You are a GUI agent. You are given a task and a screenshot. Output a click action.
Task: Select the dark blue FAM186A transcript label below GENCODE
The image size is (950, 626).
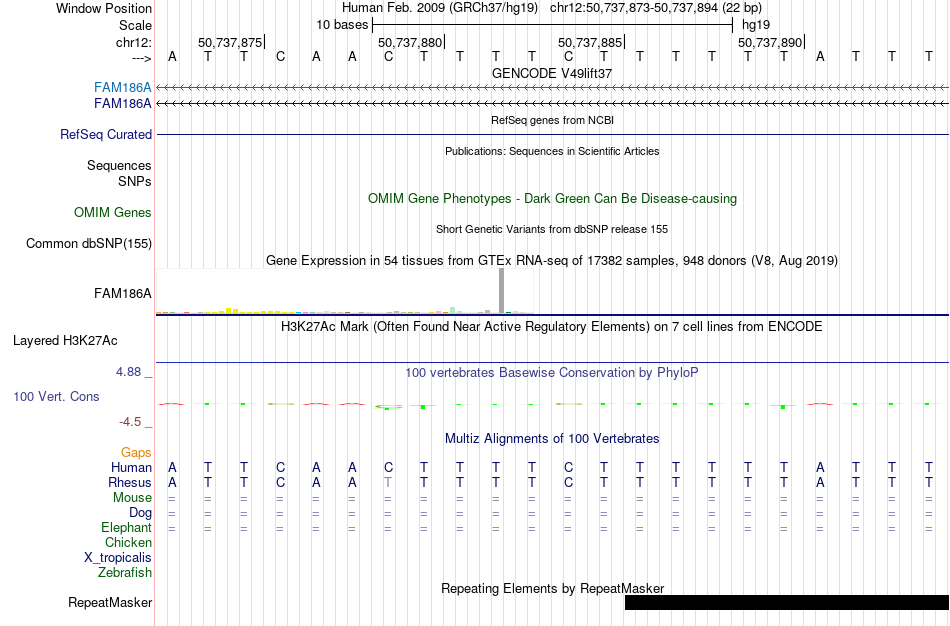[x=122, y=104]
